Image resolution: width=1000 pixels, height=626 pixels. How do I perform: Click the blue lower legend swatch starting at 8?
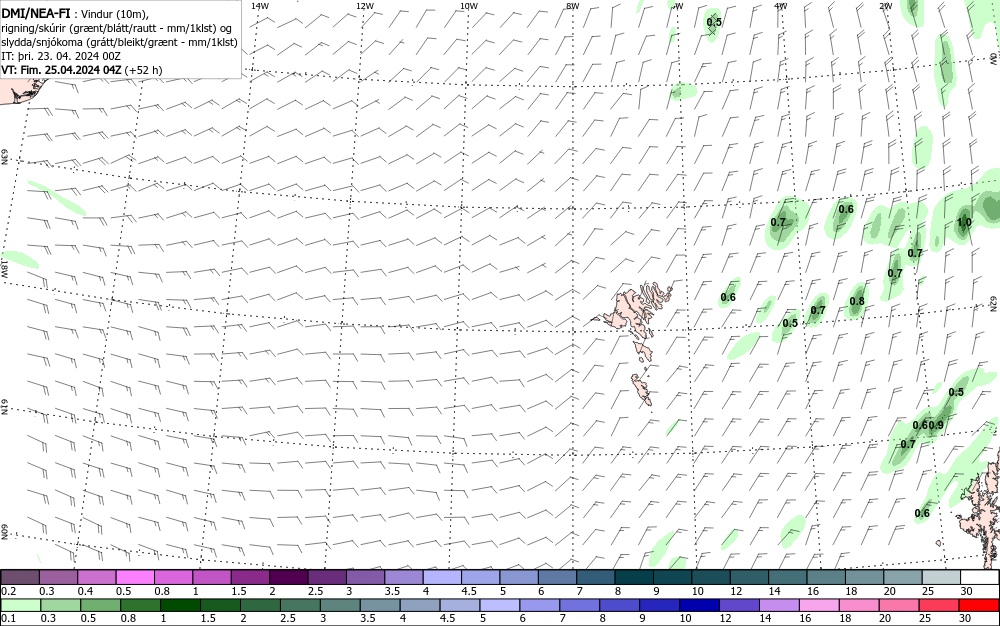point(619,605)
